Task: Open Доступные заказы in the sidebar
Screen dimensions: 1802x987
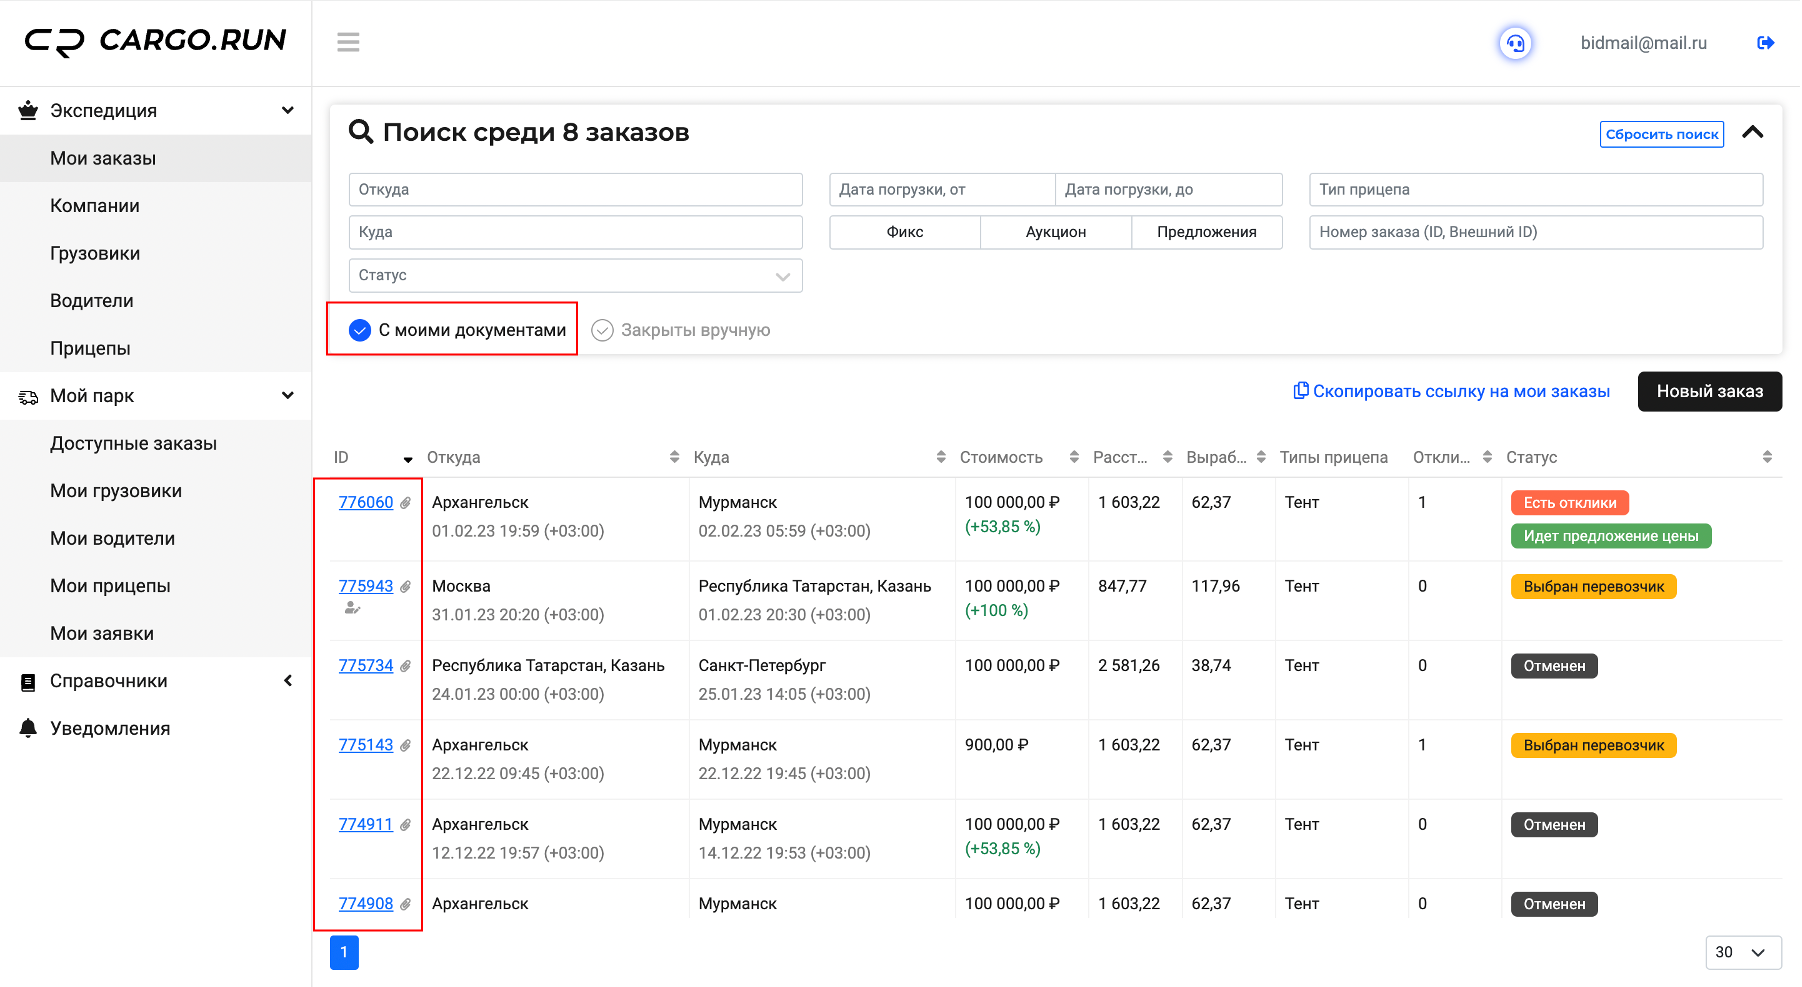Action: point(133,443)
